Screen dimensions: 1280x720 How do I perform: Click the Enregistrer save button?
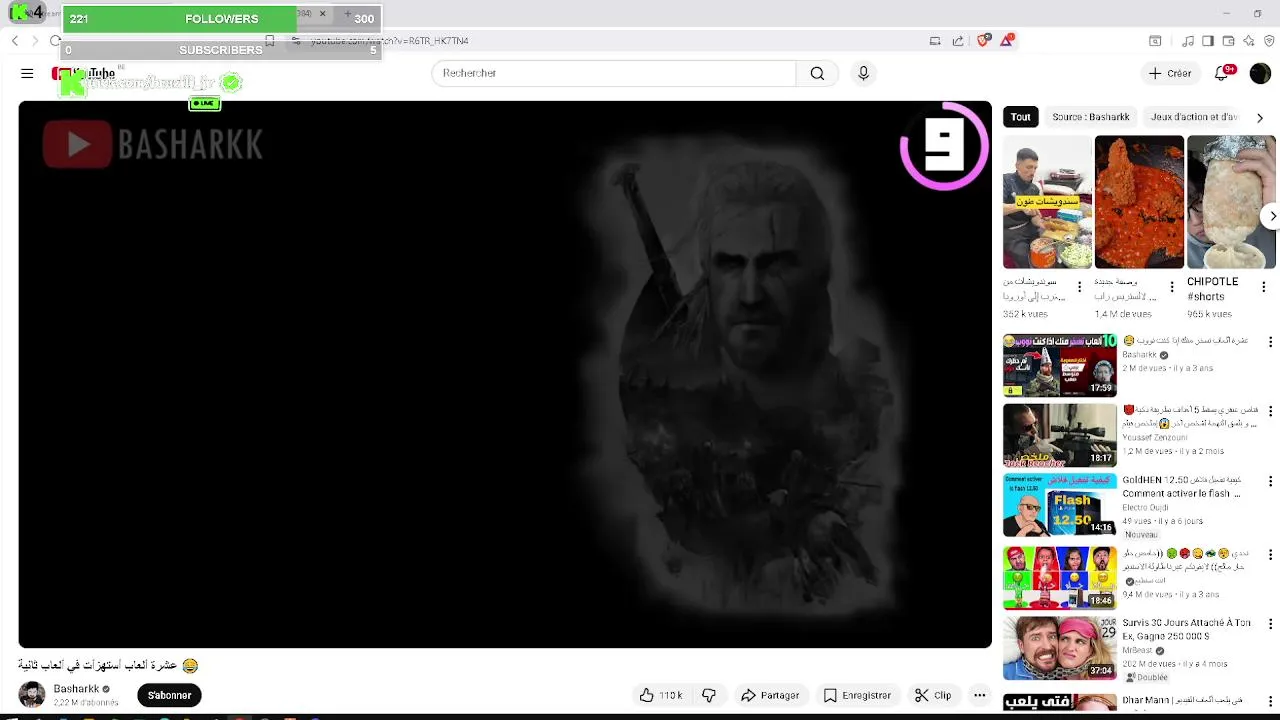tap(857, 695)
